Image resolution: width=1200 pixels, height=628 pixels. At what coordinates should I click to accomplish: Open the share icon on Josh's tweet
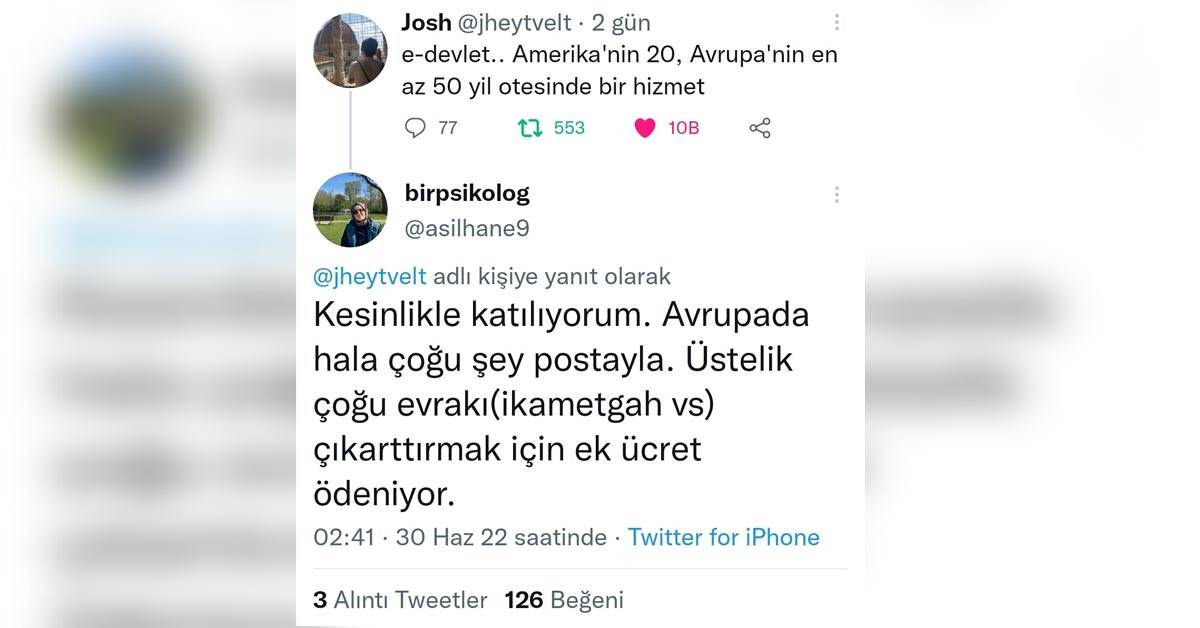pos(759,128)
